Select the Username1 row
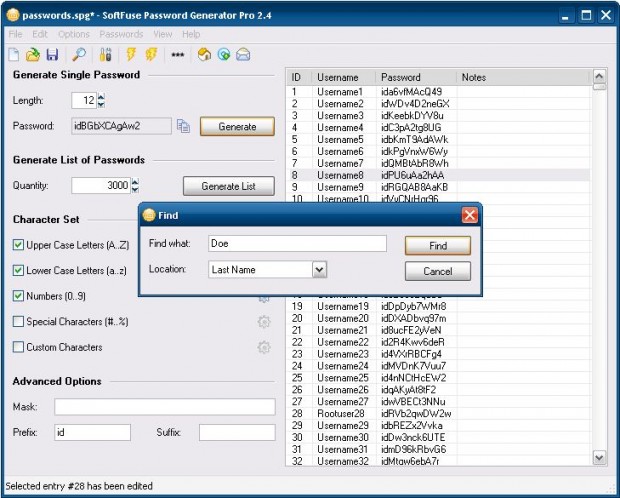620x498 pixels. (438, 92)
